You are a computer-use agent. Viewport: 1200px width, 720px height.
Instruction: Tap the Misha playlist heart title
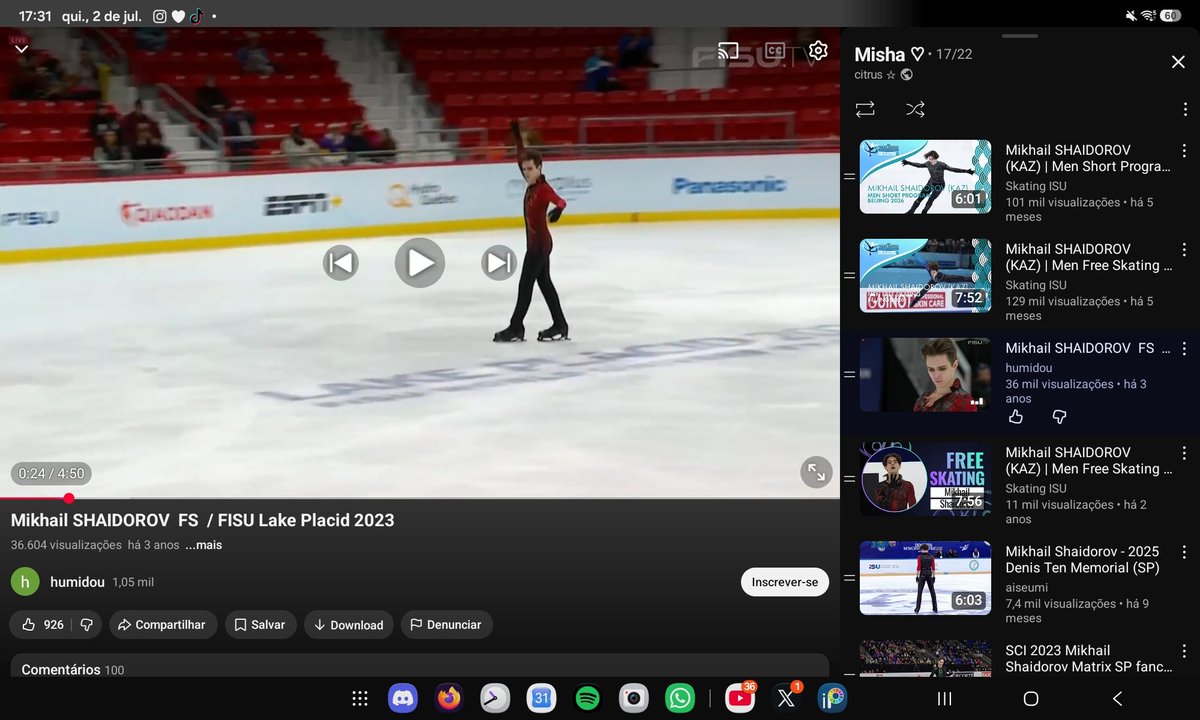coord(890,54)
